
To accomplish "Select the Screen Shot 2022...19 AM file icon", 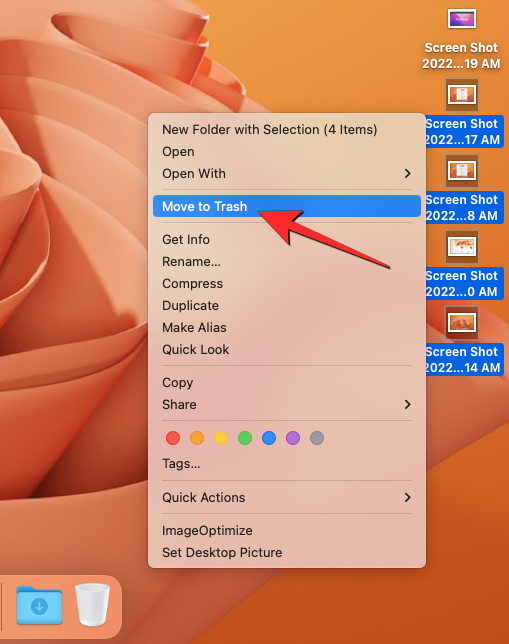I will [462, 19].
